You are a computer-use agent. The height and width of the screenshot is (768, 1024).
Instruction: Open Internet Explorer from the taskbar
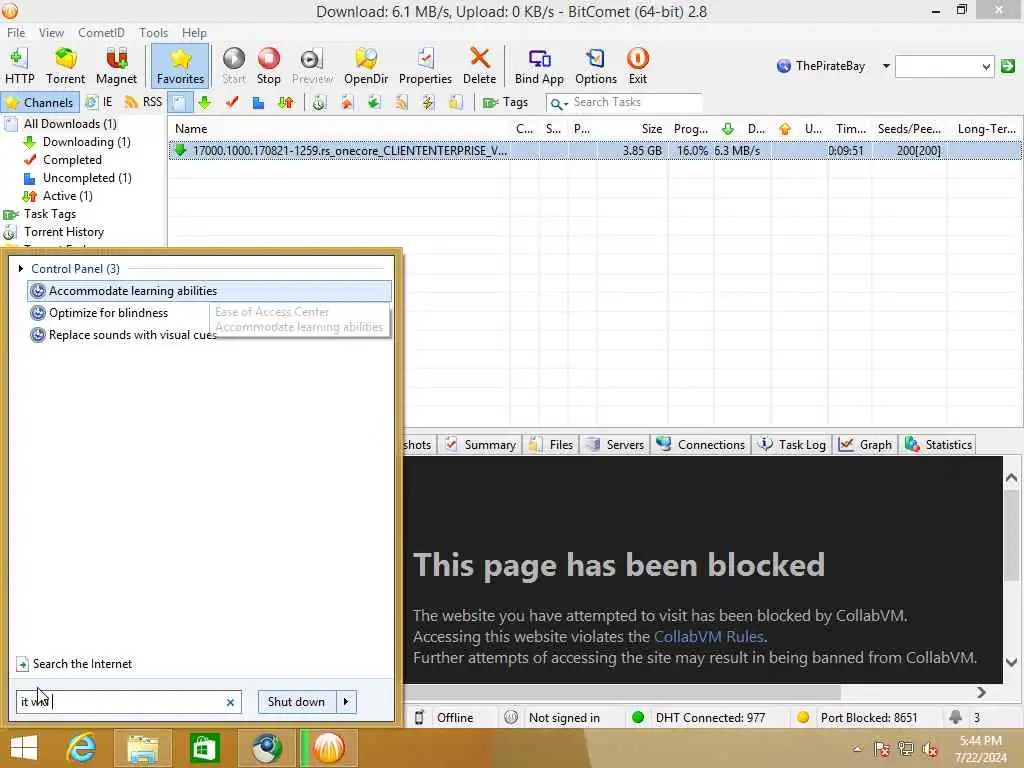[x=81, y=748]
